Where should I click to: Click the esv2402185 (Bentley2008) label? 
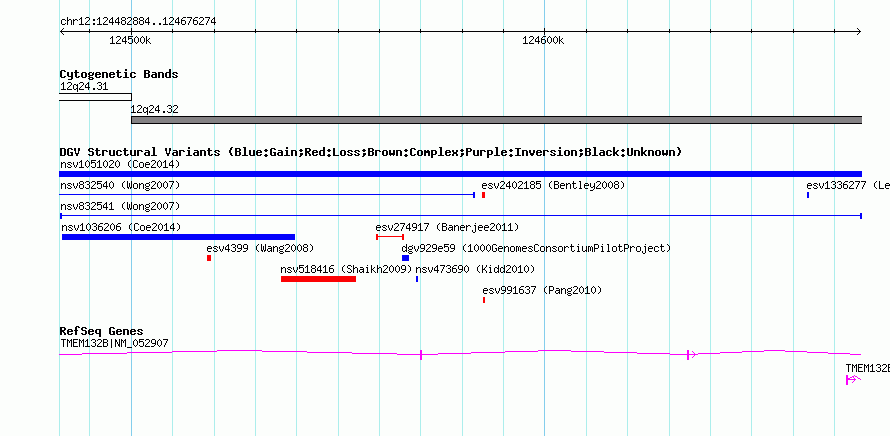coord(553,185)
